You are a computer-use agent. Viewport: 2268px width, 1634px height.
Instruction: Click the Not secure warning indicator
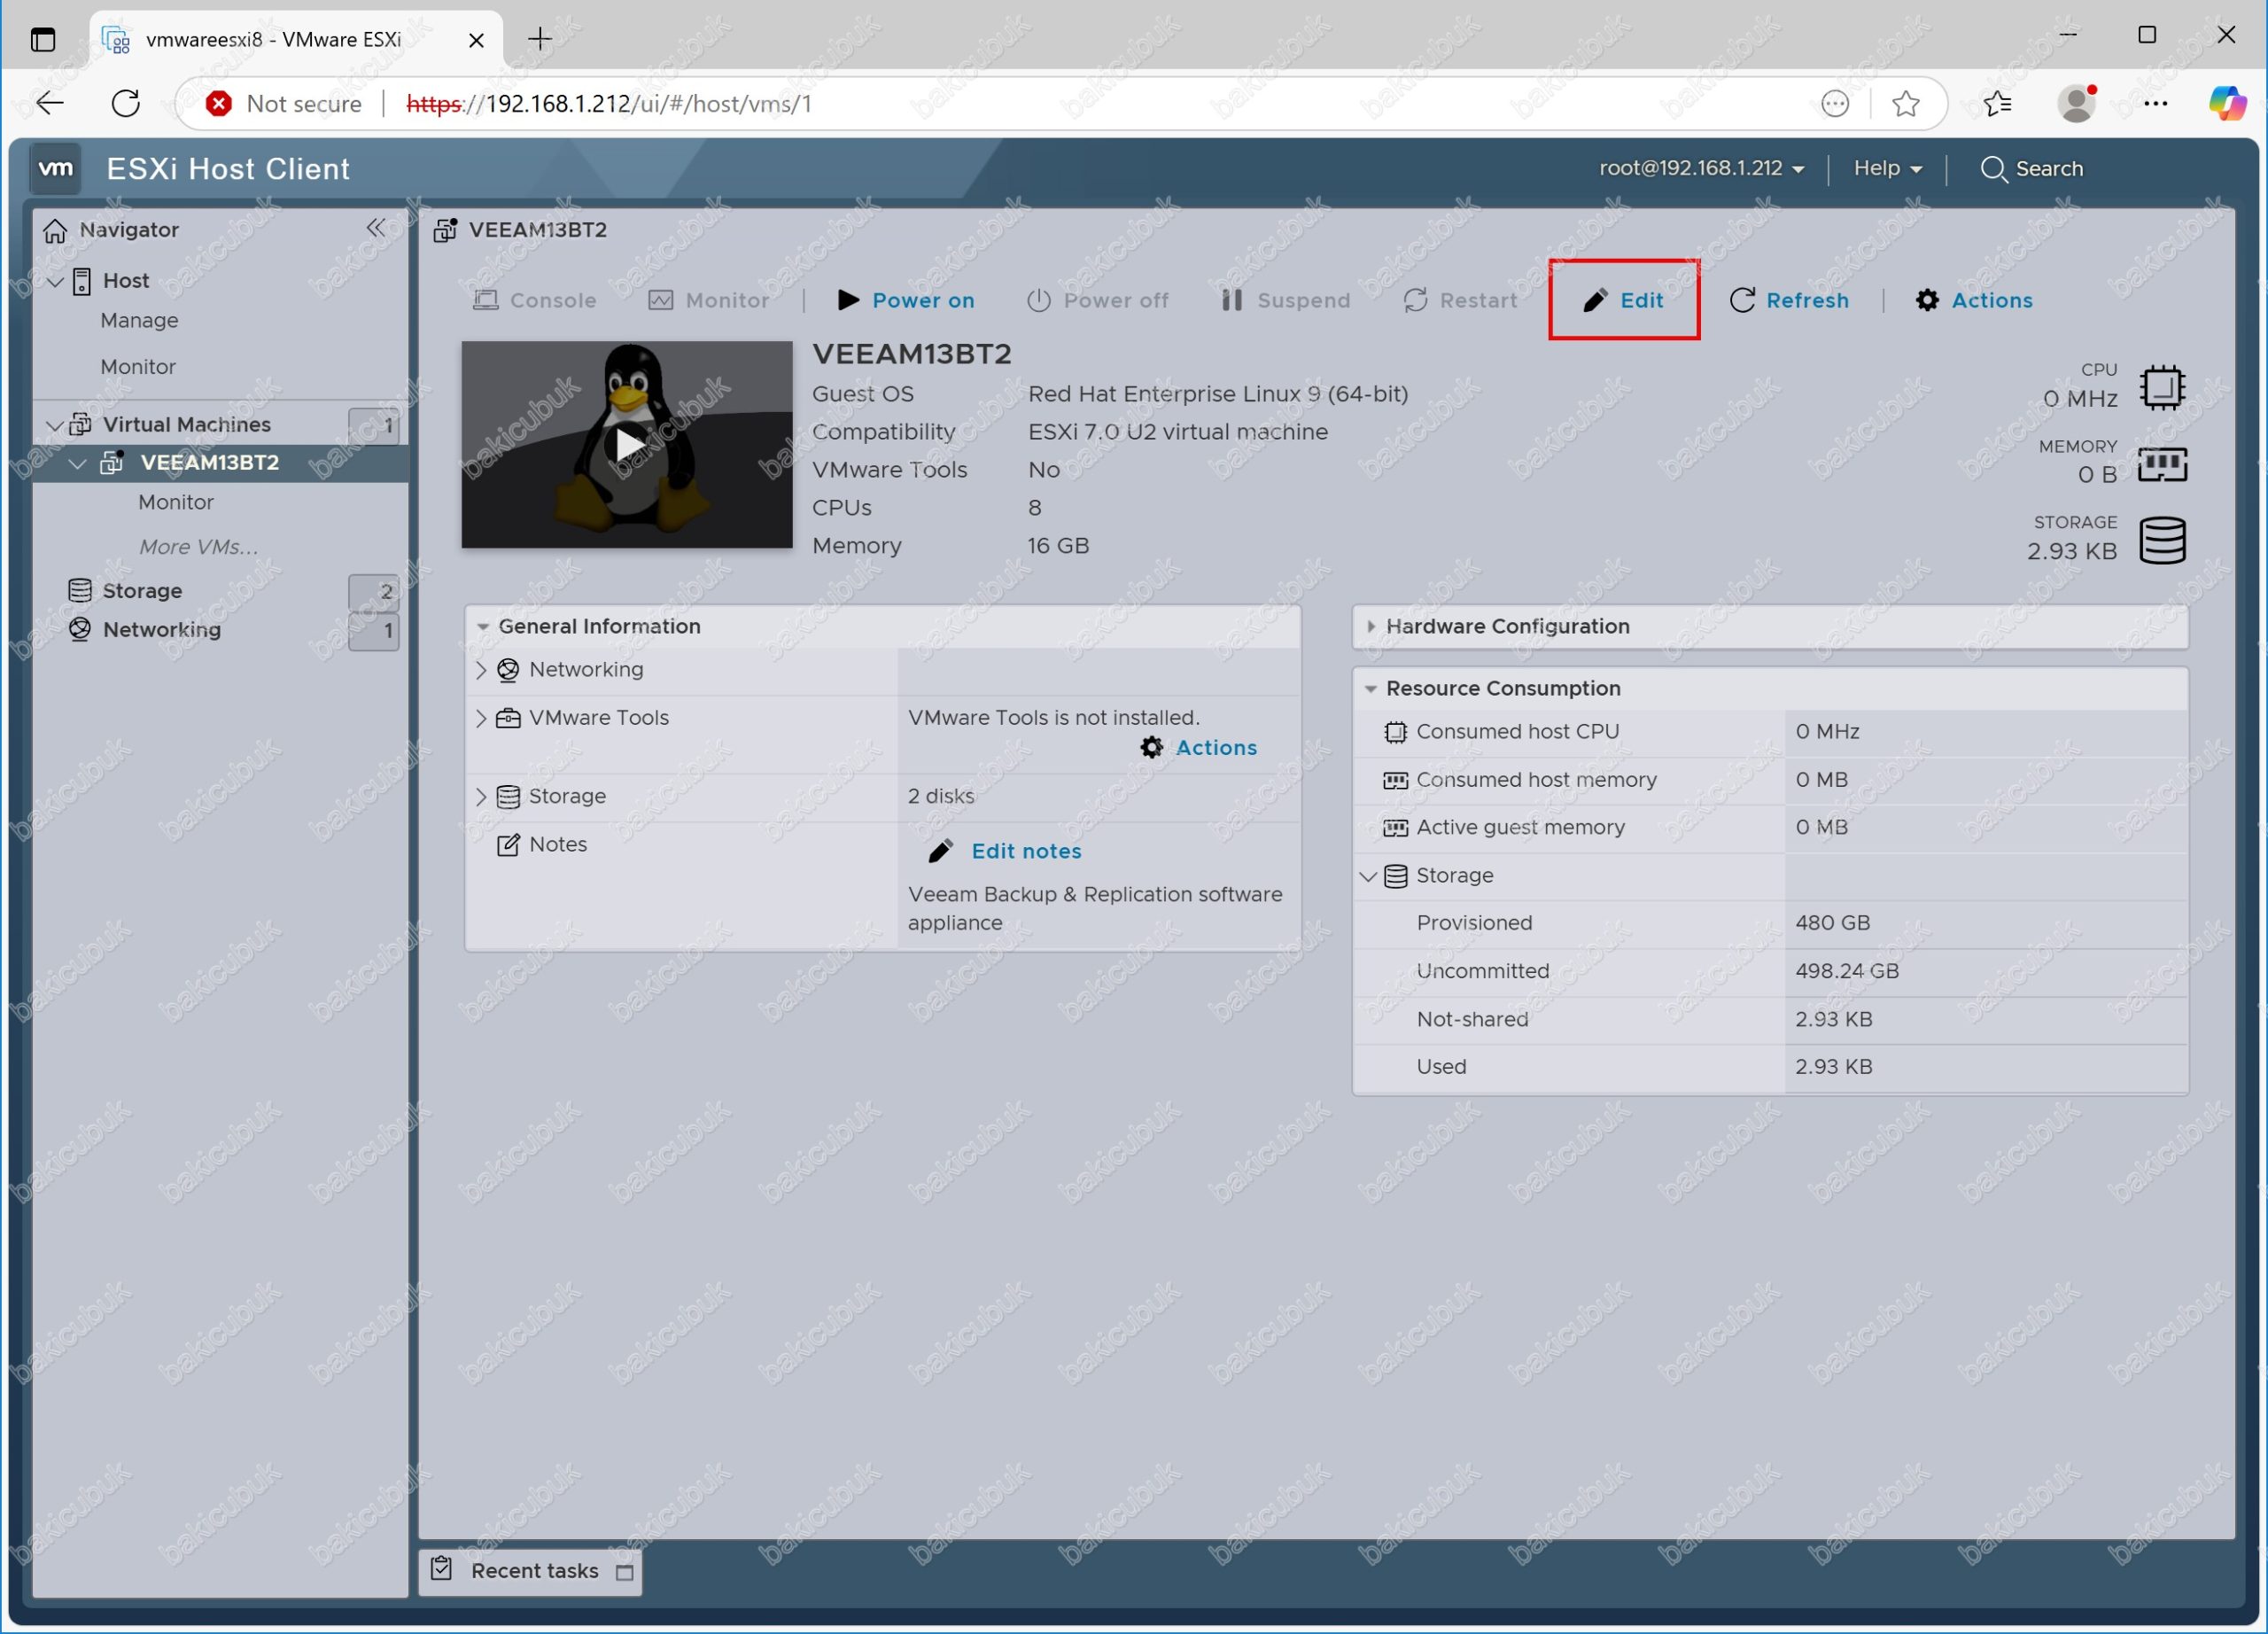tap(284, 103)
